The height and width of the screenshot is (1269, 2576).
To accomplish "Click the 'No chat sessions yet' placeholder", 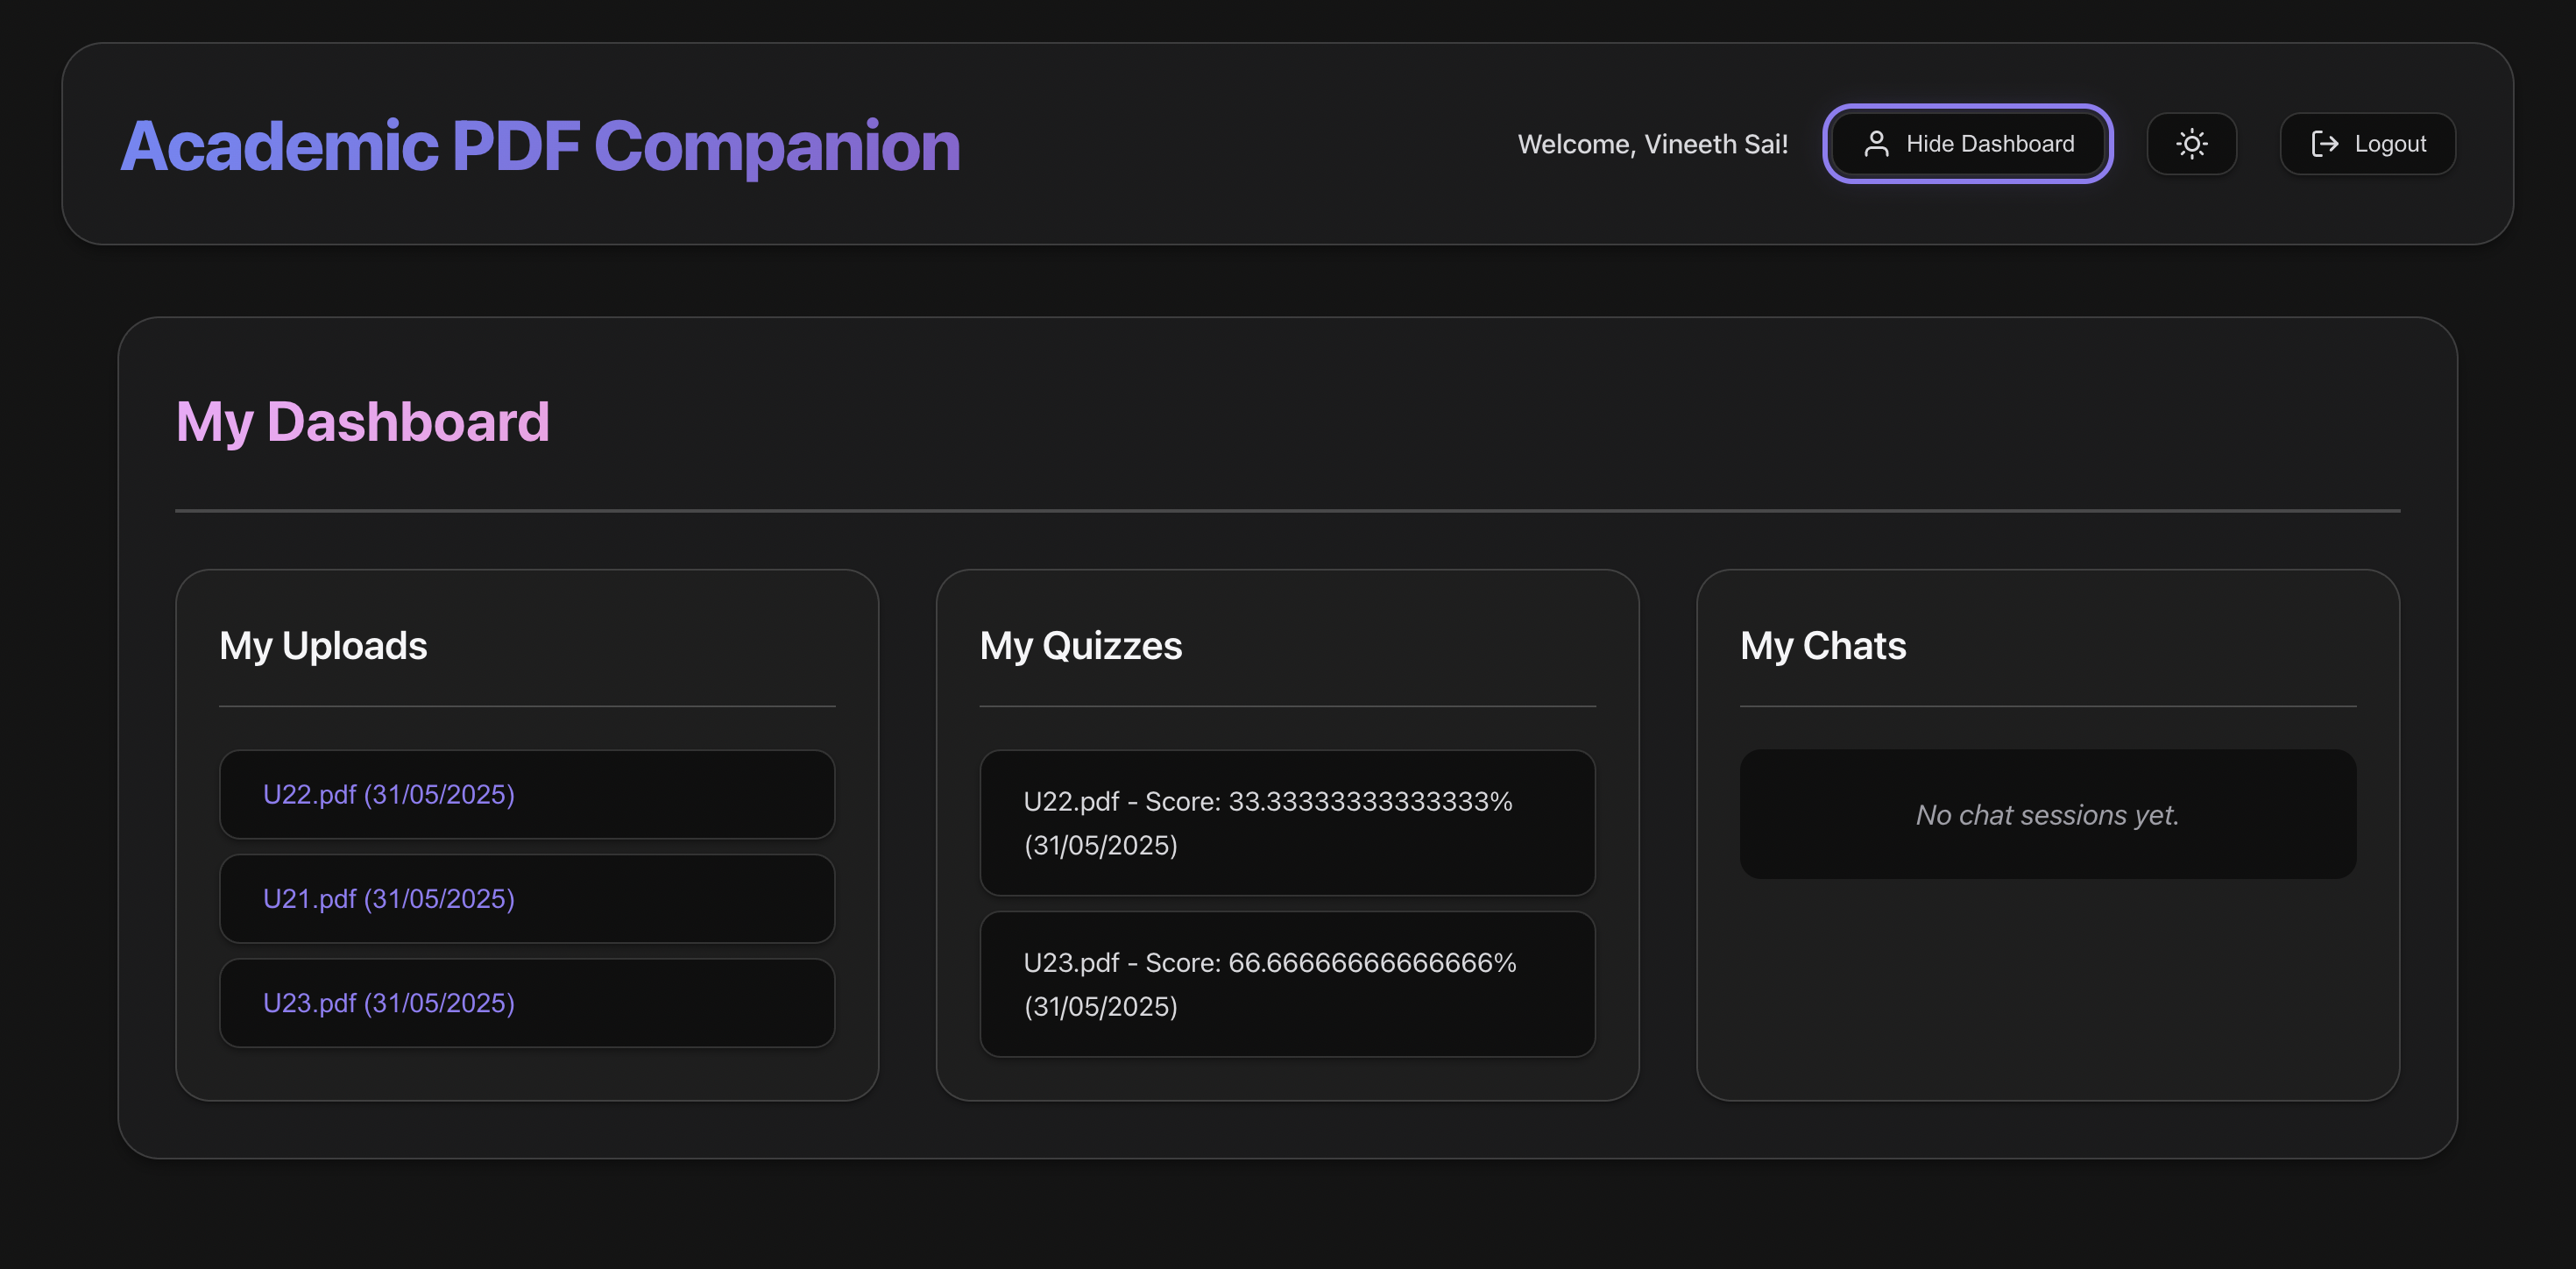I will [x=2046, y=815].
